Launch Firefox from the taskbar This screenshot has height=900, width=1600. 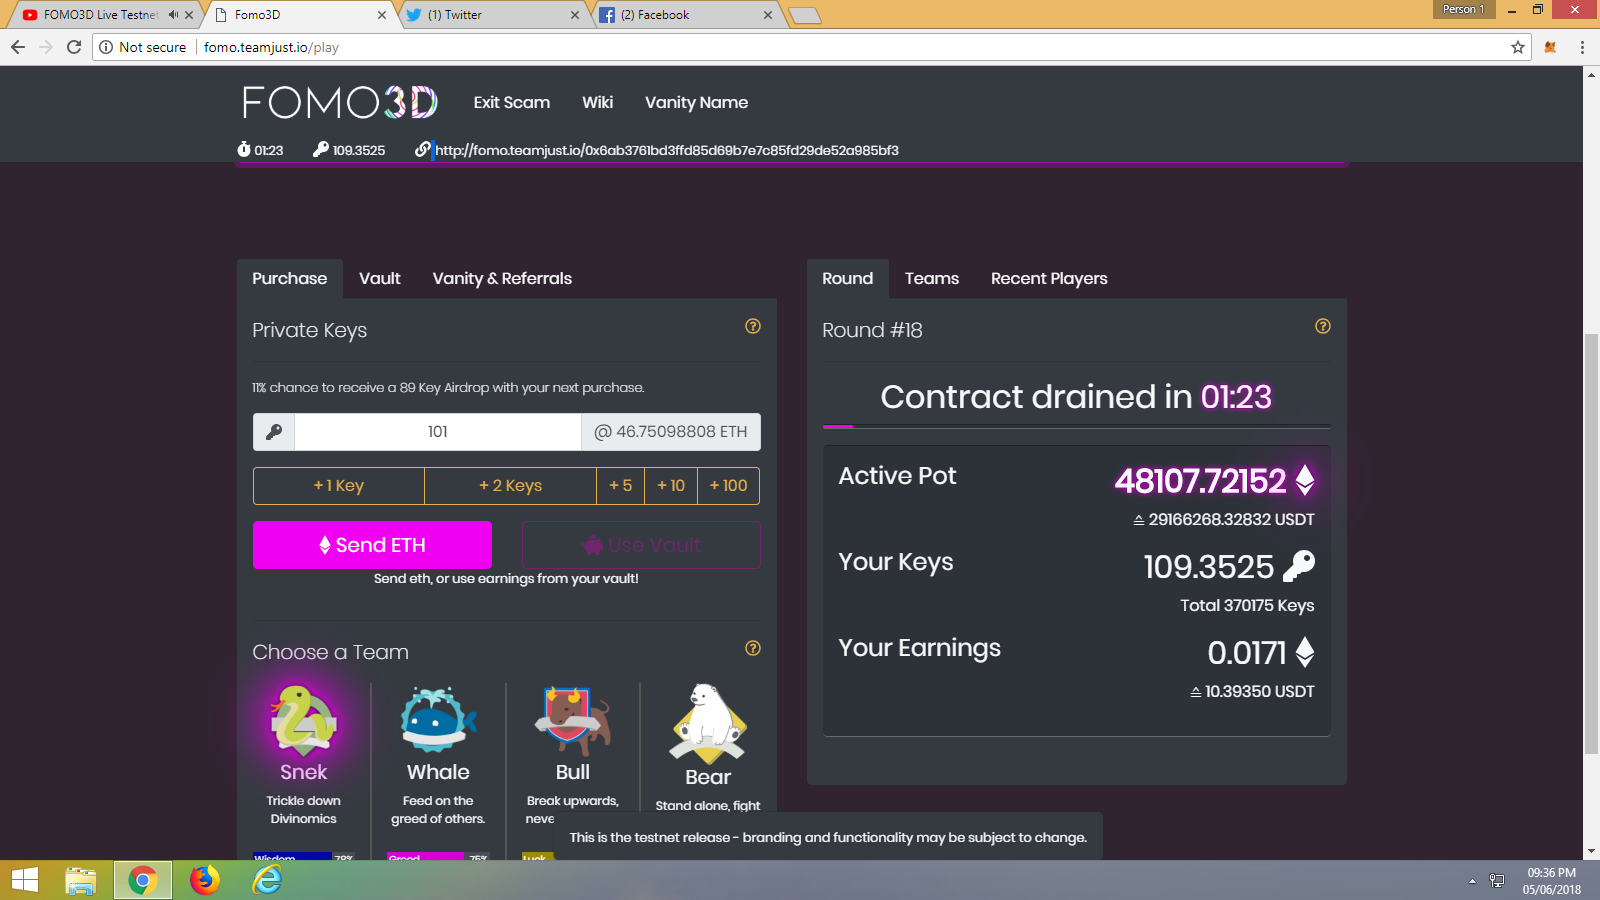(x=205, y=880)
